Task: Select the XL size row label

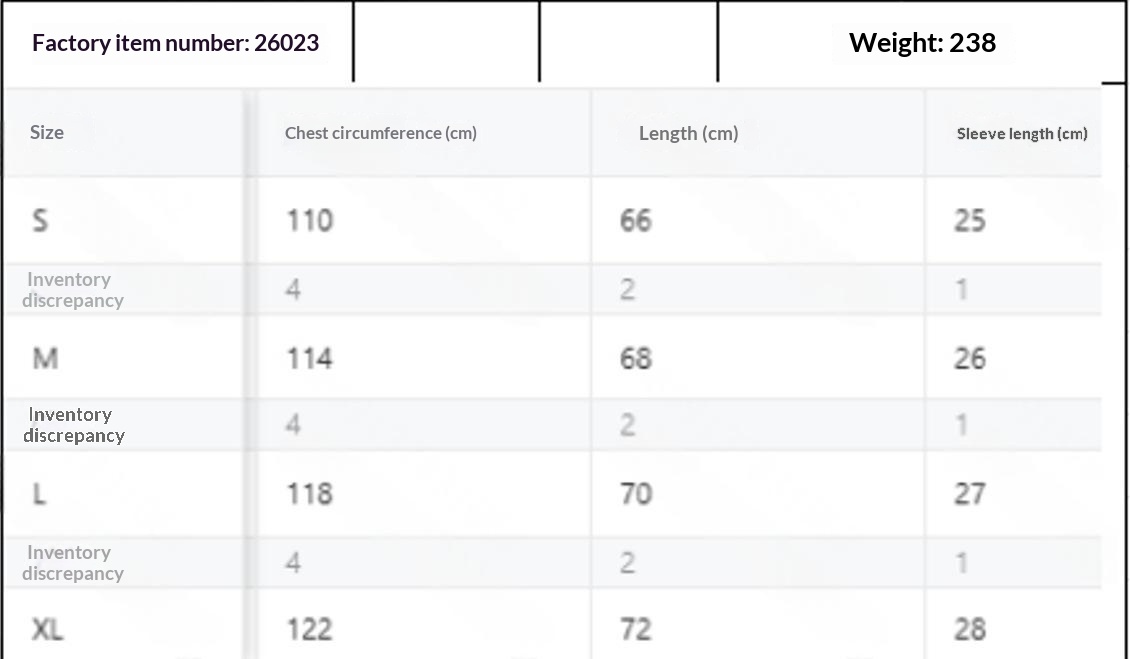Action: point(48,629)
